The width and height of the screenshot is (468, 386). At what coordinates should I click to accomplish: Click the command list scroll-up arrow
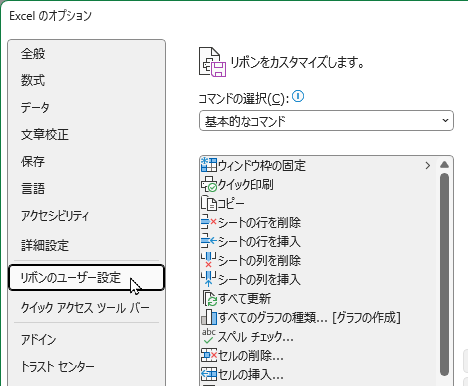(x=444, y=165)
